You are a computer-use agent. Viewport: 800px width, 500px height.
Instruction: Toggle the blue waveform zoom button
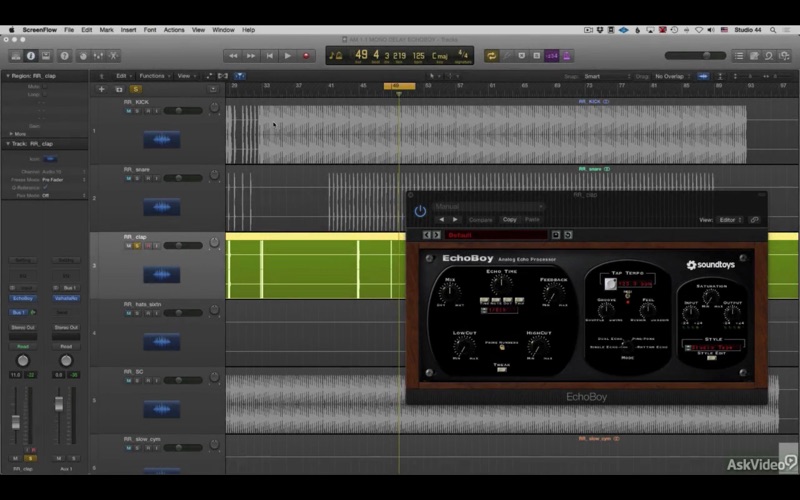[x=703, y=76]
